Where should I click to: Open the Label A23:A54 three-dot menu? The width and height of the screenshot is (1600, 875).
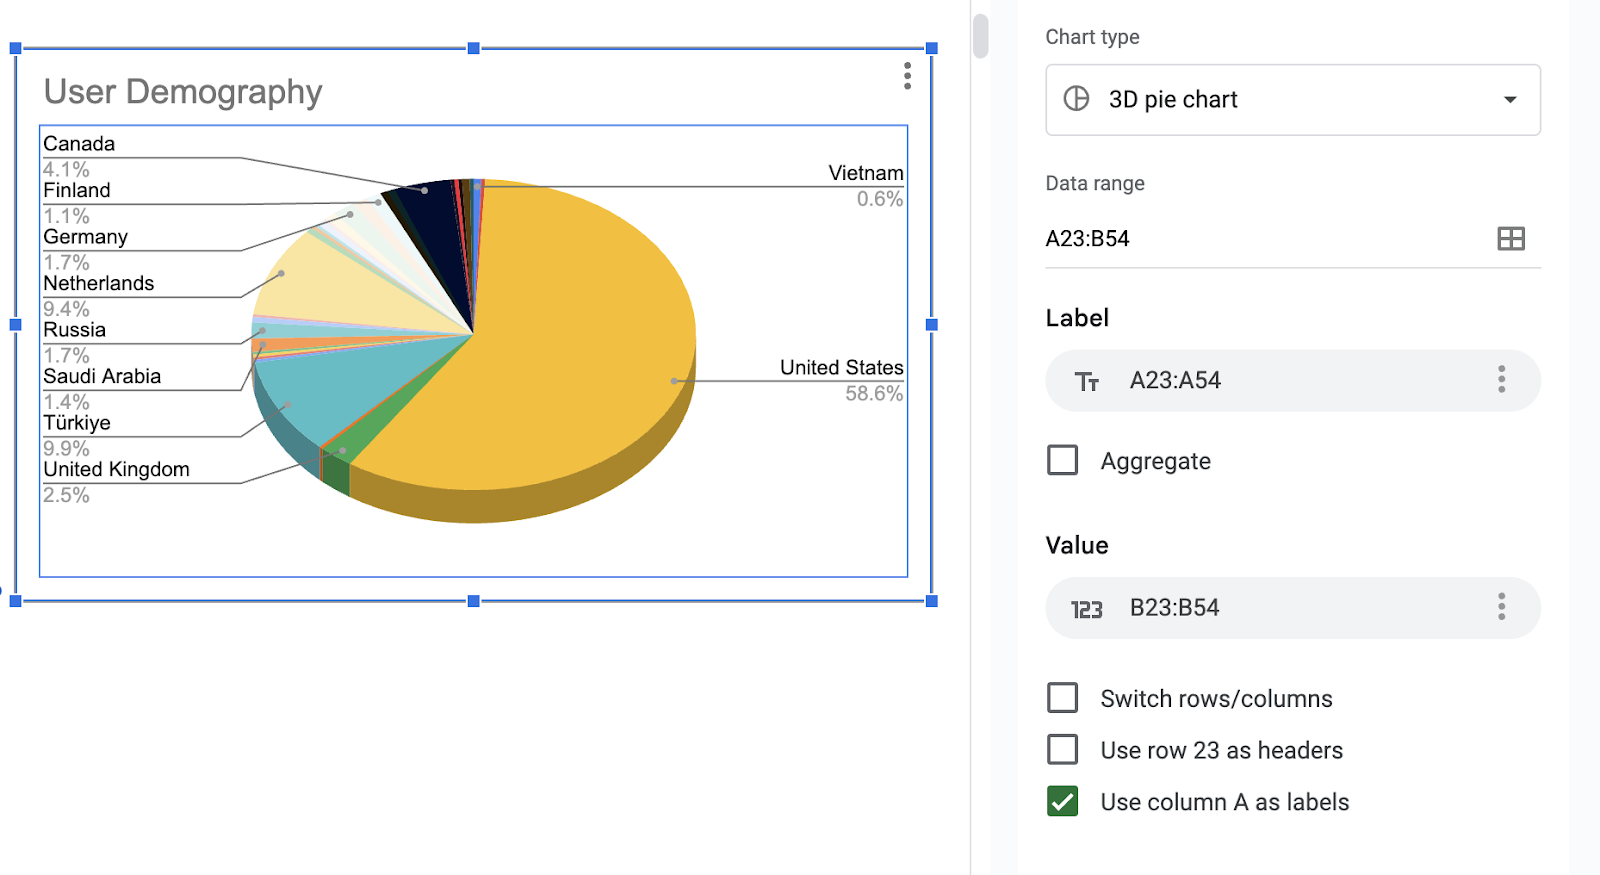1501,380
